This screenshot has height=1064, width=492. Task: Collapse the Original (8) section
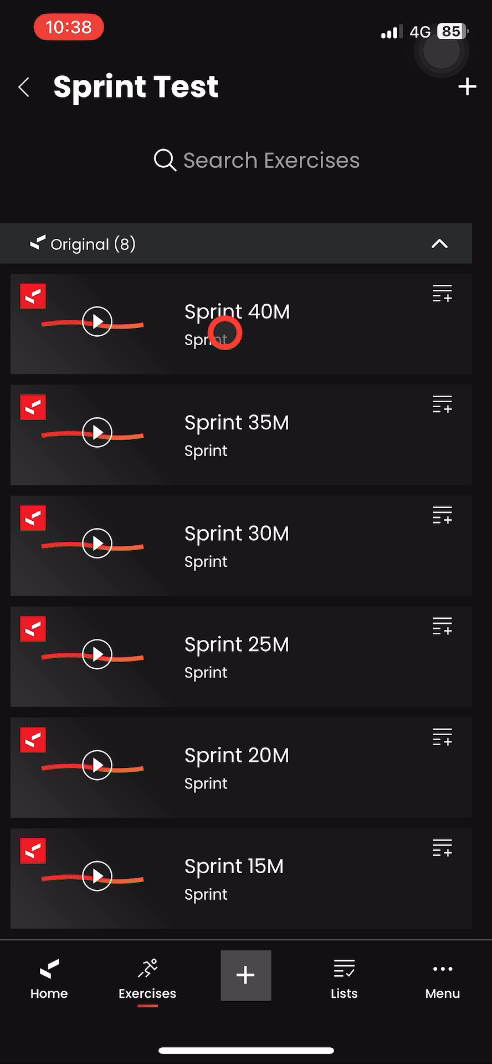(x=440, y=244)
